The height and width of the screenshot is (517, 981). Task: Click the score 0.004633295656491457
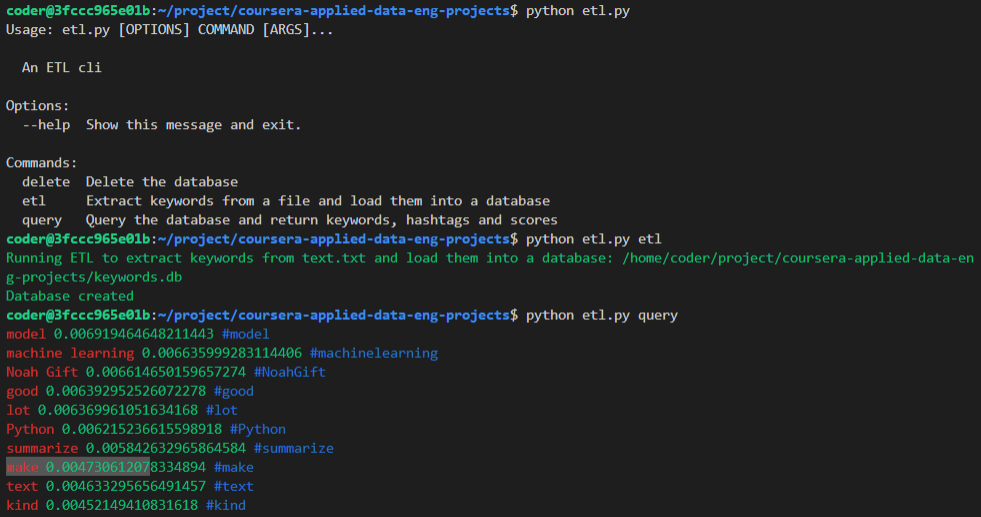click(x=126, y=486)
